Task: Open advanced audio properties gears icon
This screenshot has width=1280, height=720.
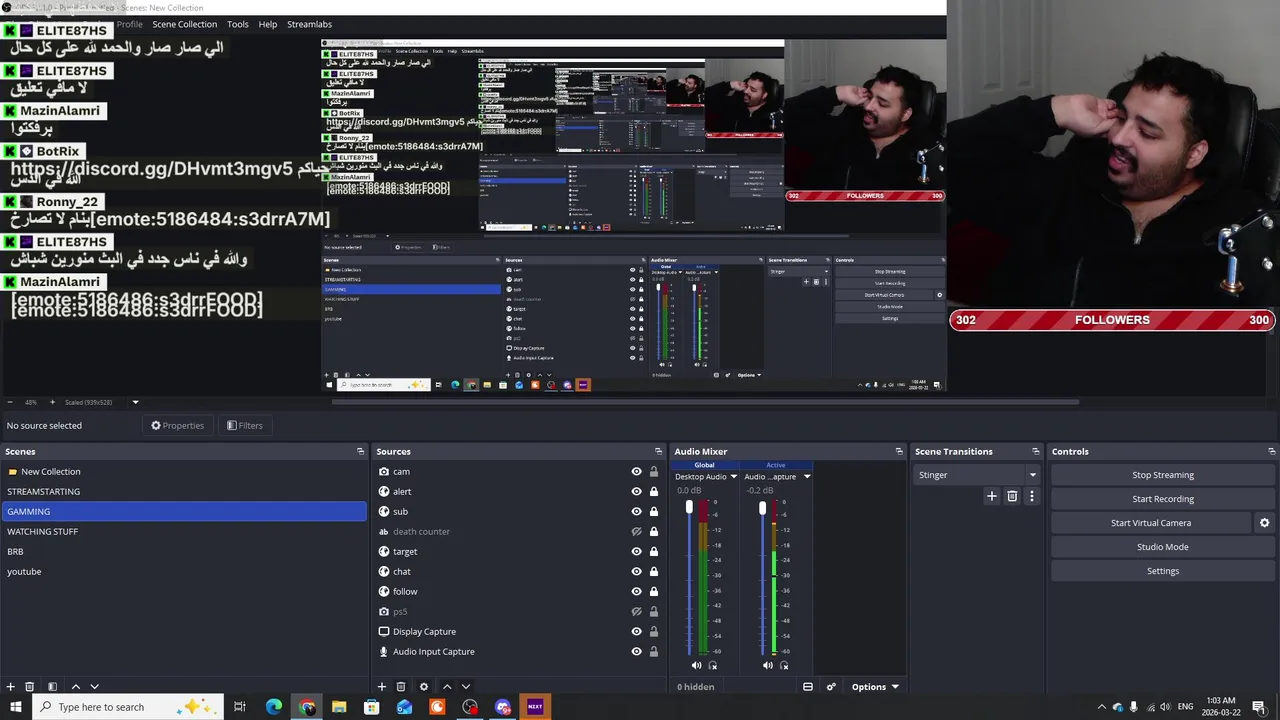Action: [x=830, y=687]
